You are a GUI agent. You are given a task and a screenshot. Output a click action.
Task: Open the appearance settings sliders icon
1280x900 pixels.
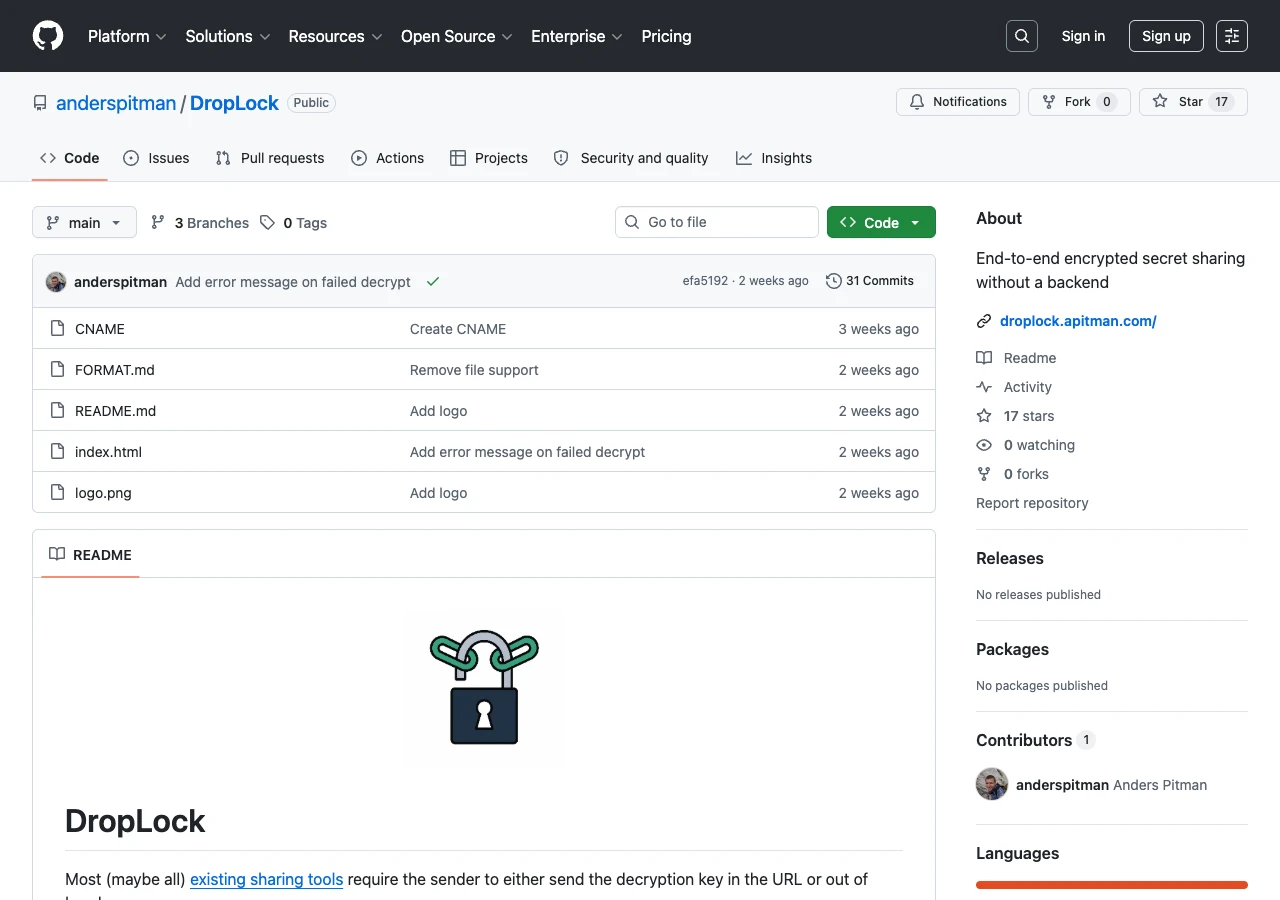pos(1232,36)
